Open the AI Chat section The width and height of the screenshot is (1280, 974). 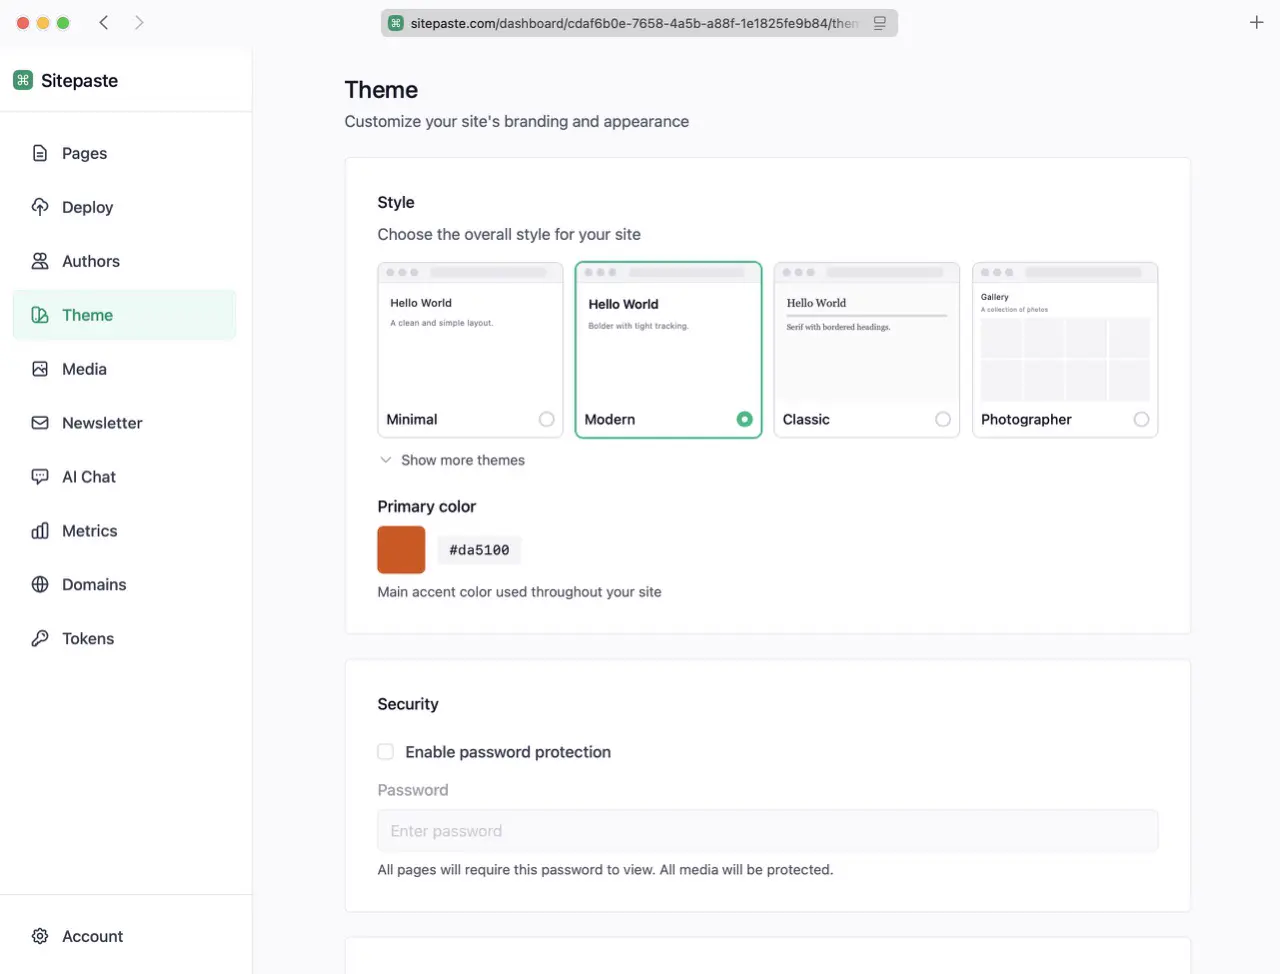click(88, 477)
